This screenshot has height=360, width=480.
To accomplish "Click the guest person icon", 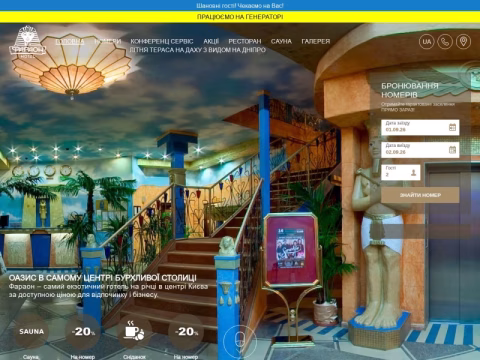I will pos(413,172).
